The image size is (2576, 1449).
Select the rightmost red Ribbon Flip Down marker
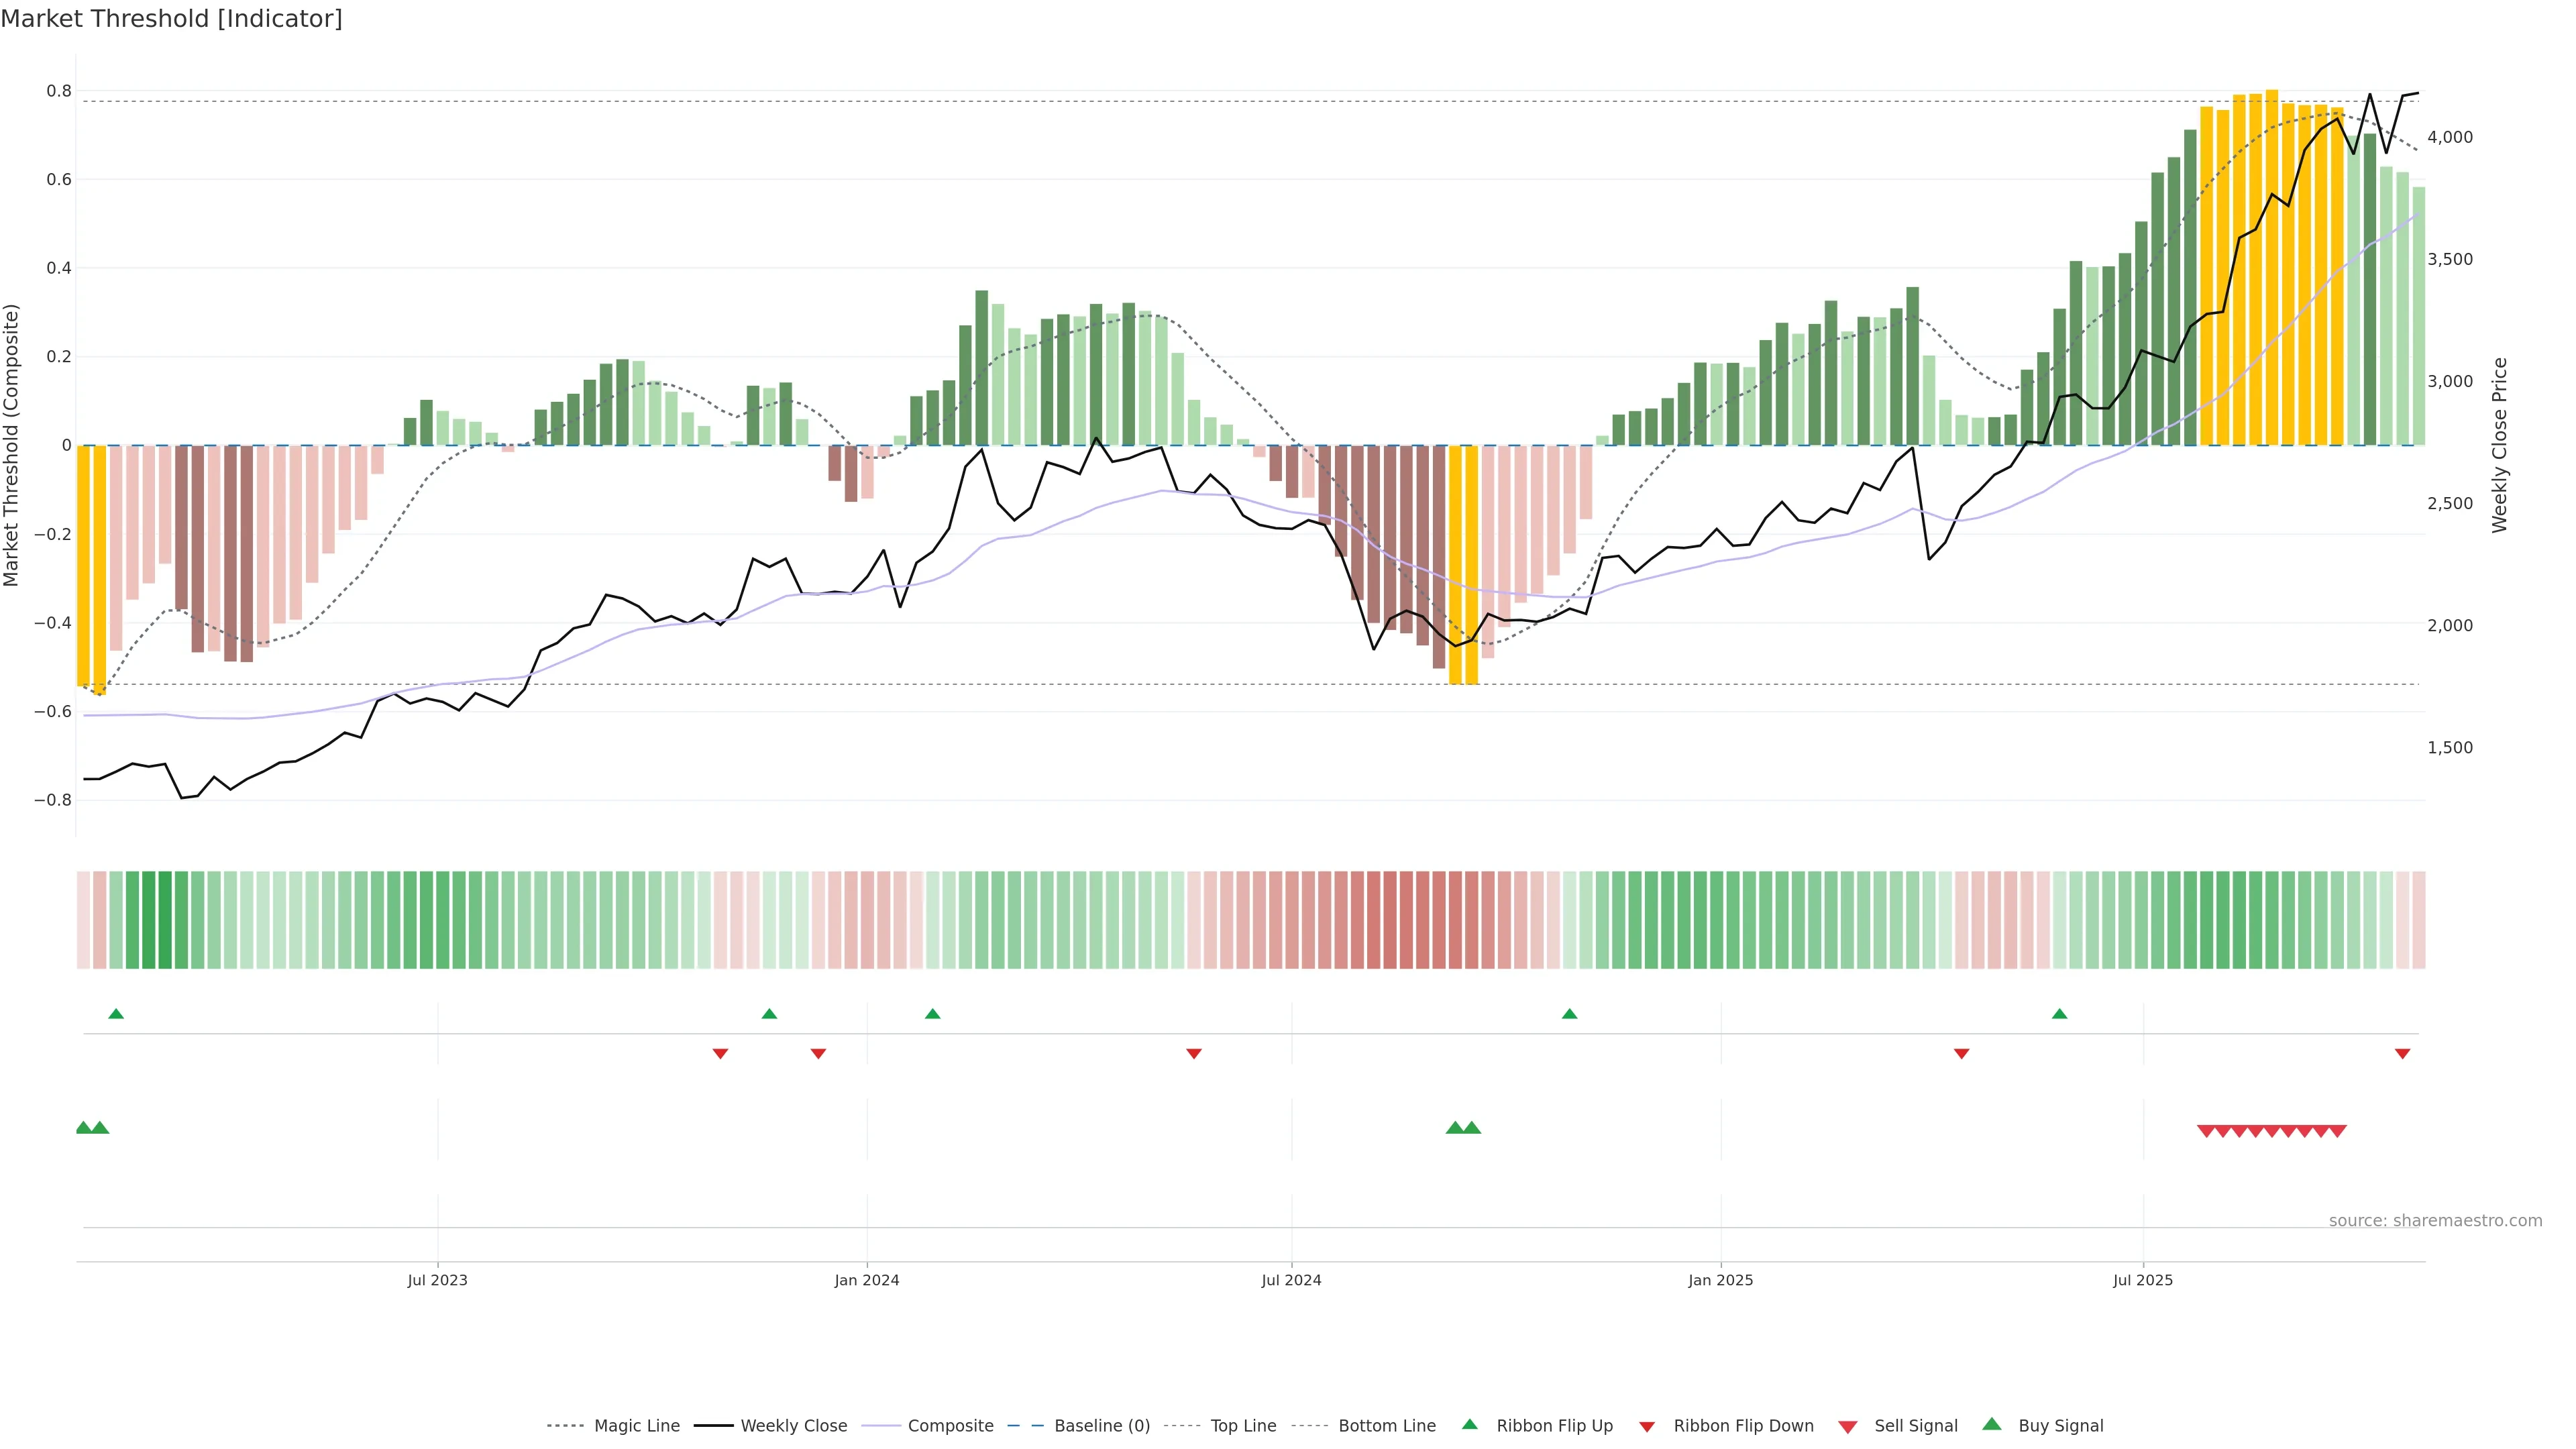click(2402, 1054)
